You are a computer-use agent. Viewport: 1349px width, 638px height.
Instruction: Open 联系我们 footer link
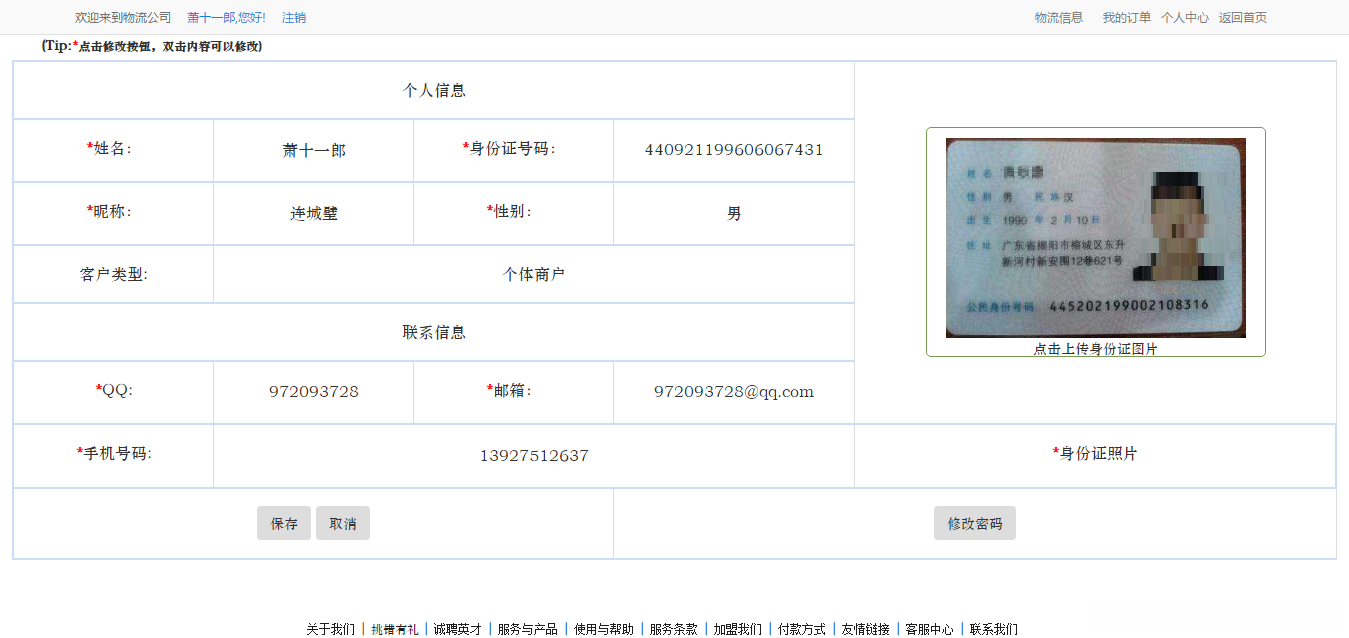coord(994,629)
